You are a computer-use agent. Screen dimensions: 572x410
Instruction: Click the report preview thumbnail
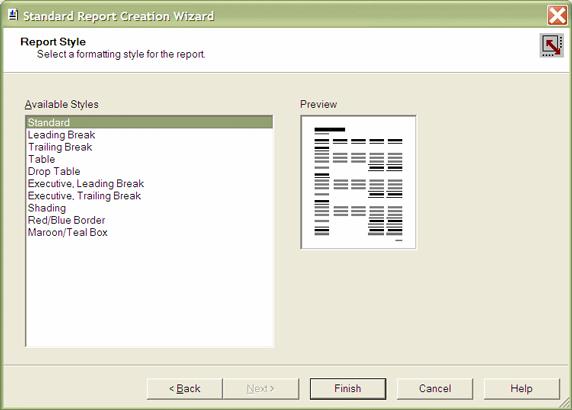(x=358, y=182)
